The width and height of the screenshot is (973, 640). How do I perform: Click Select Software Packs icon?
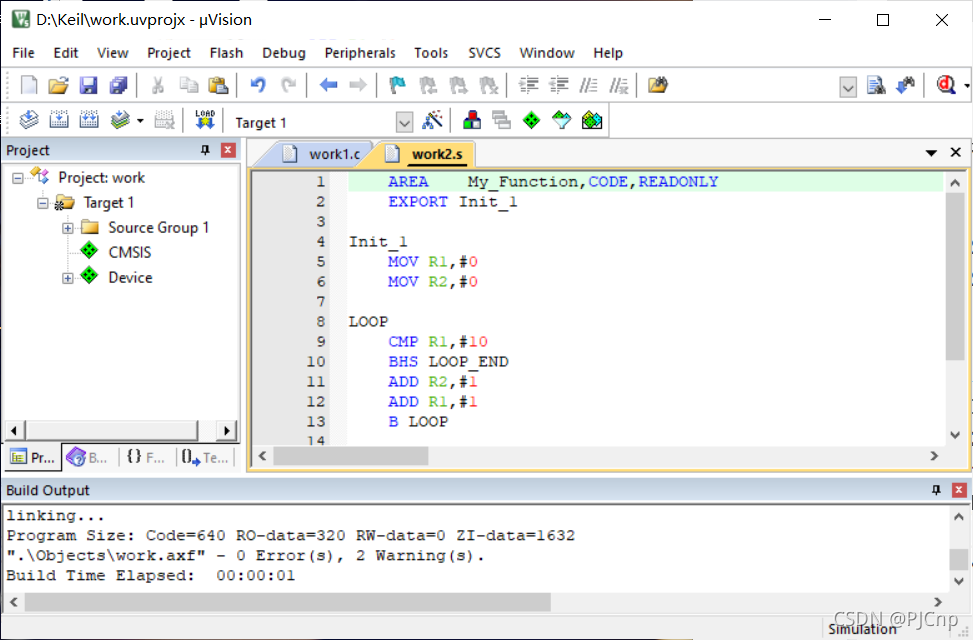pos(562,120)
